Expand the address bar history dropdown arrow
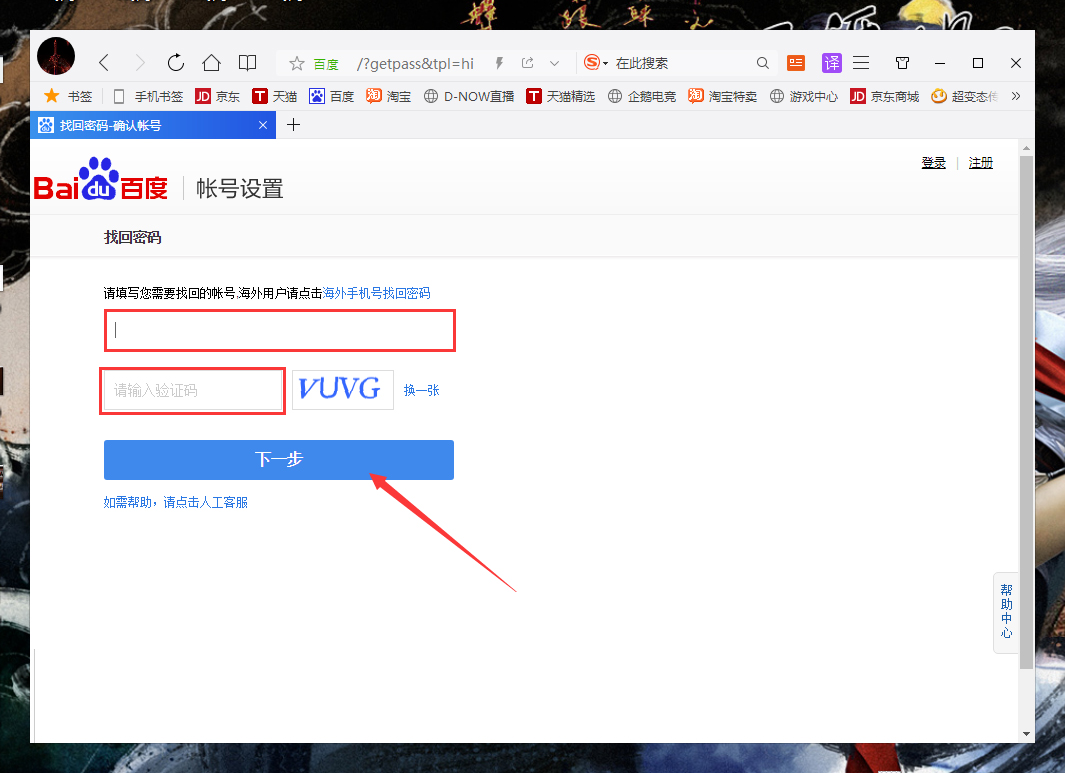This screenshot has width=1065, height=773. [x=555, y=62]
